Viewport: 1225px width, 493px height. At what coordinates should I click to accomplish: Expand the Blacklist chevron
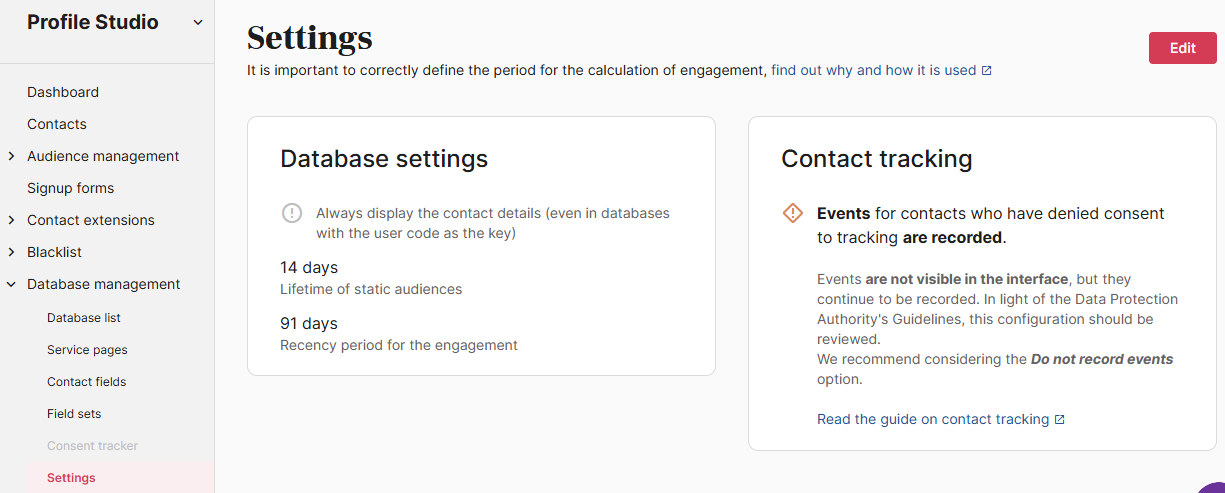[x=11, y=252]
